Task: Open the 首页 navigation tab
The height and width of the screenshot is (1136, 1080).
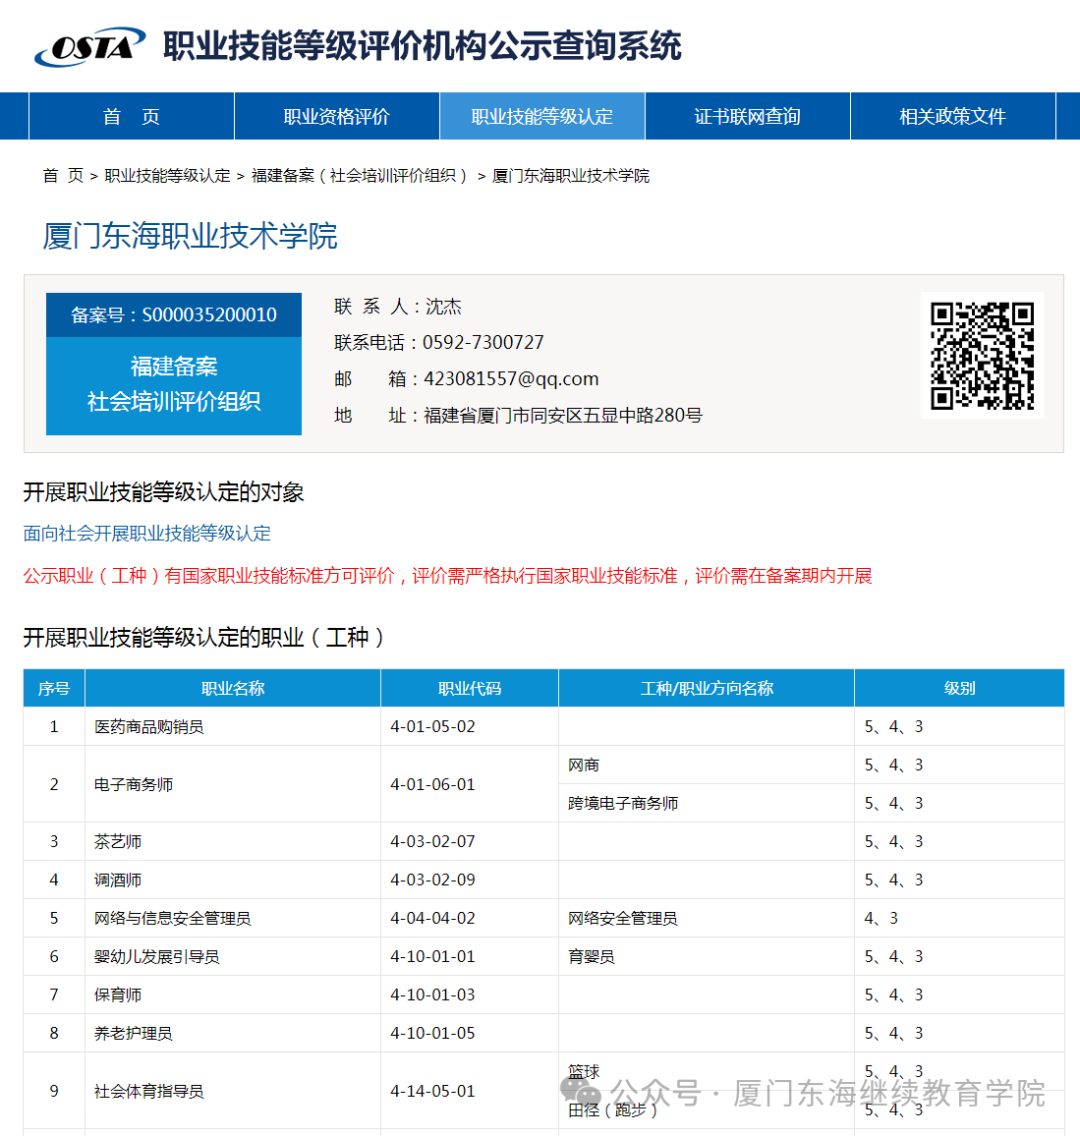Action: [x=131, y=116]
